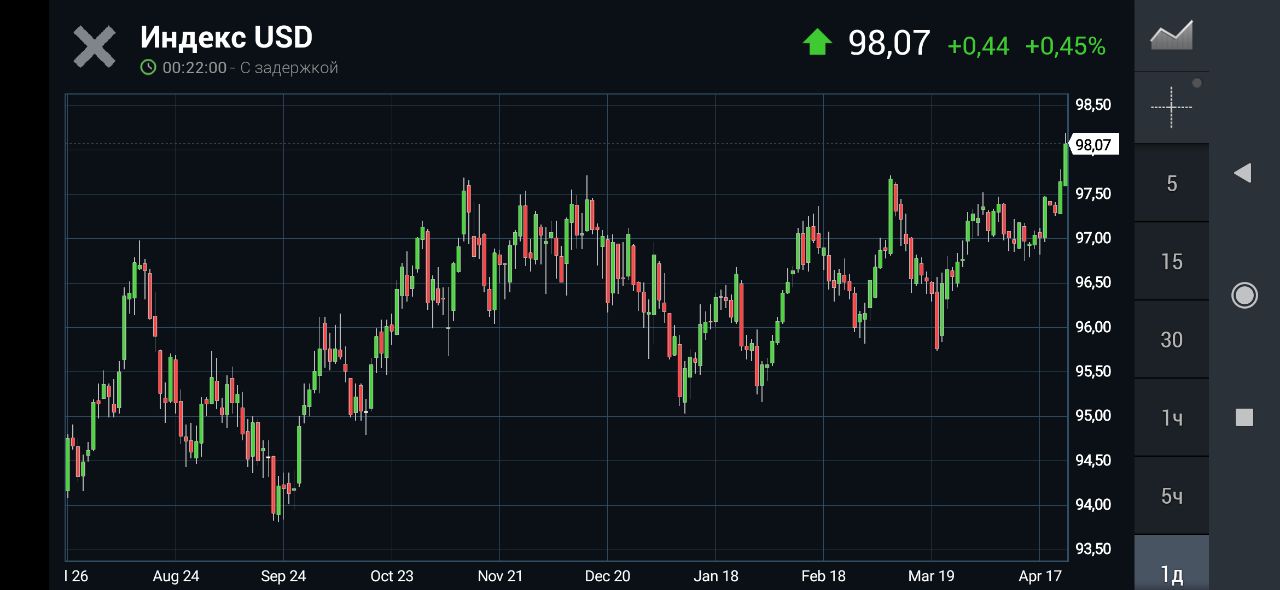The width and height of the screenshot is (1280, 590).
Task: Tap the current price 98,07 in header
Action: click(889, 43)
